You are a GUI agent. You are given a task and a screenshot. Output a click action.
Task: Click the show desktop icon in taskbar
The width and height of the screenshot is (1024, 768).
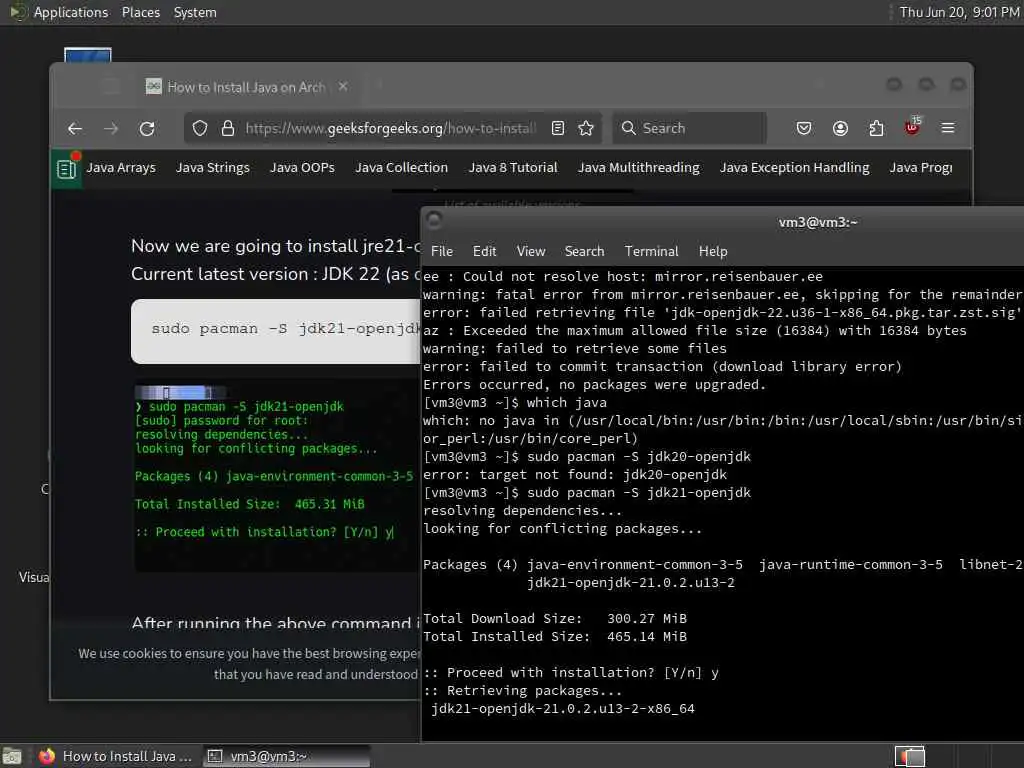[12, 756]
